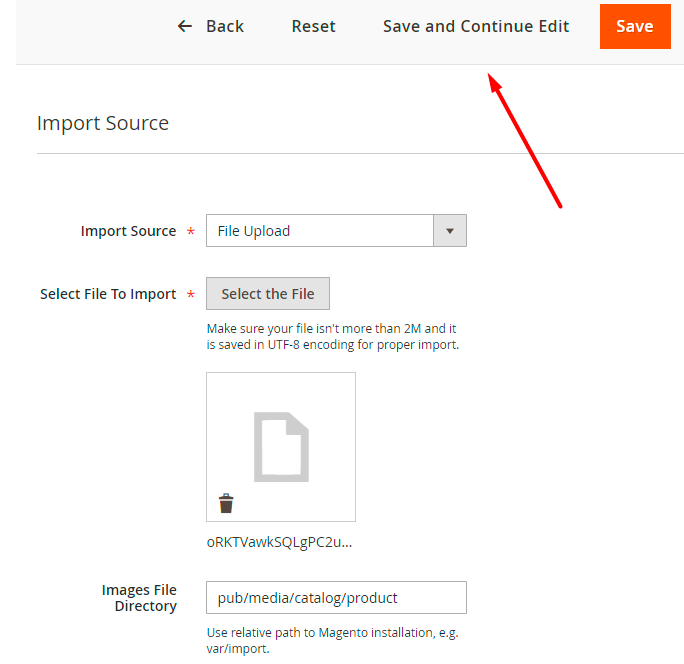Click the back arrow icon
Image resolution: width=684 pixels, height=664 pixels.
click(184, 27)
